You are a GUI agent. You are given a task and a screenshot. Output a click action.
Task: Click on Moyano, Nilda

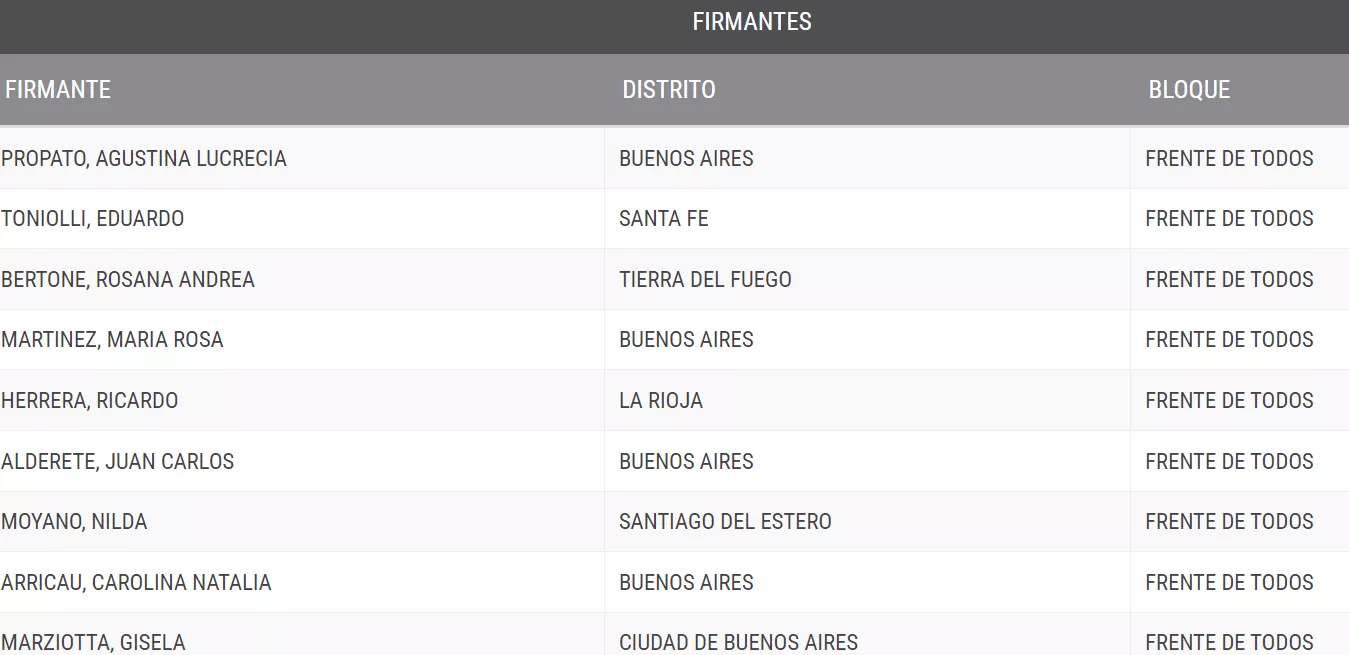74,521
